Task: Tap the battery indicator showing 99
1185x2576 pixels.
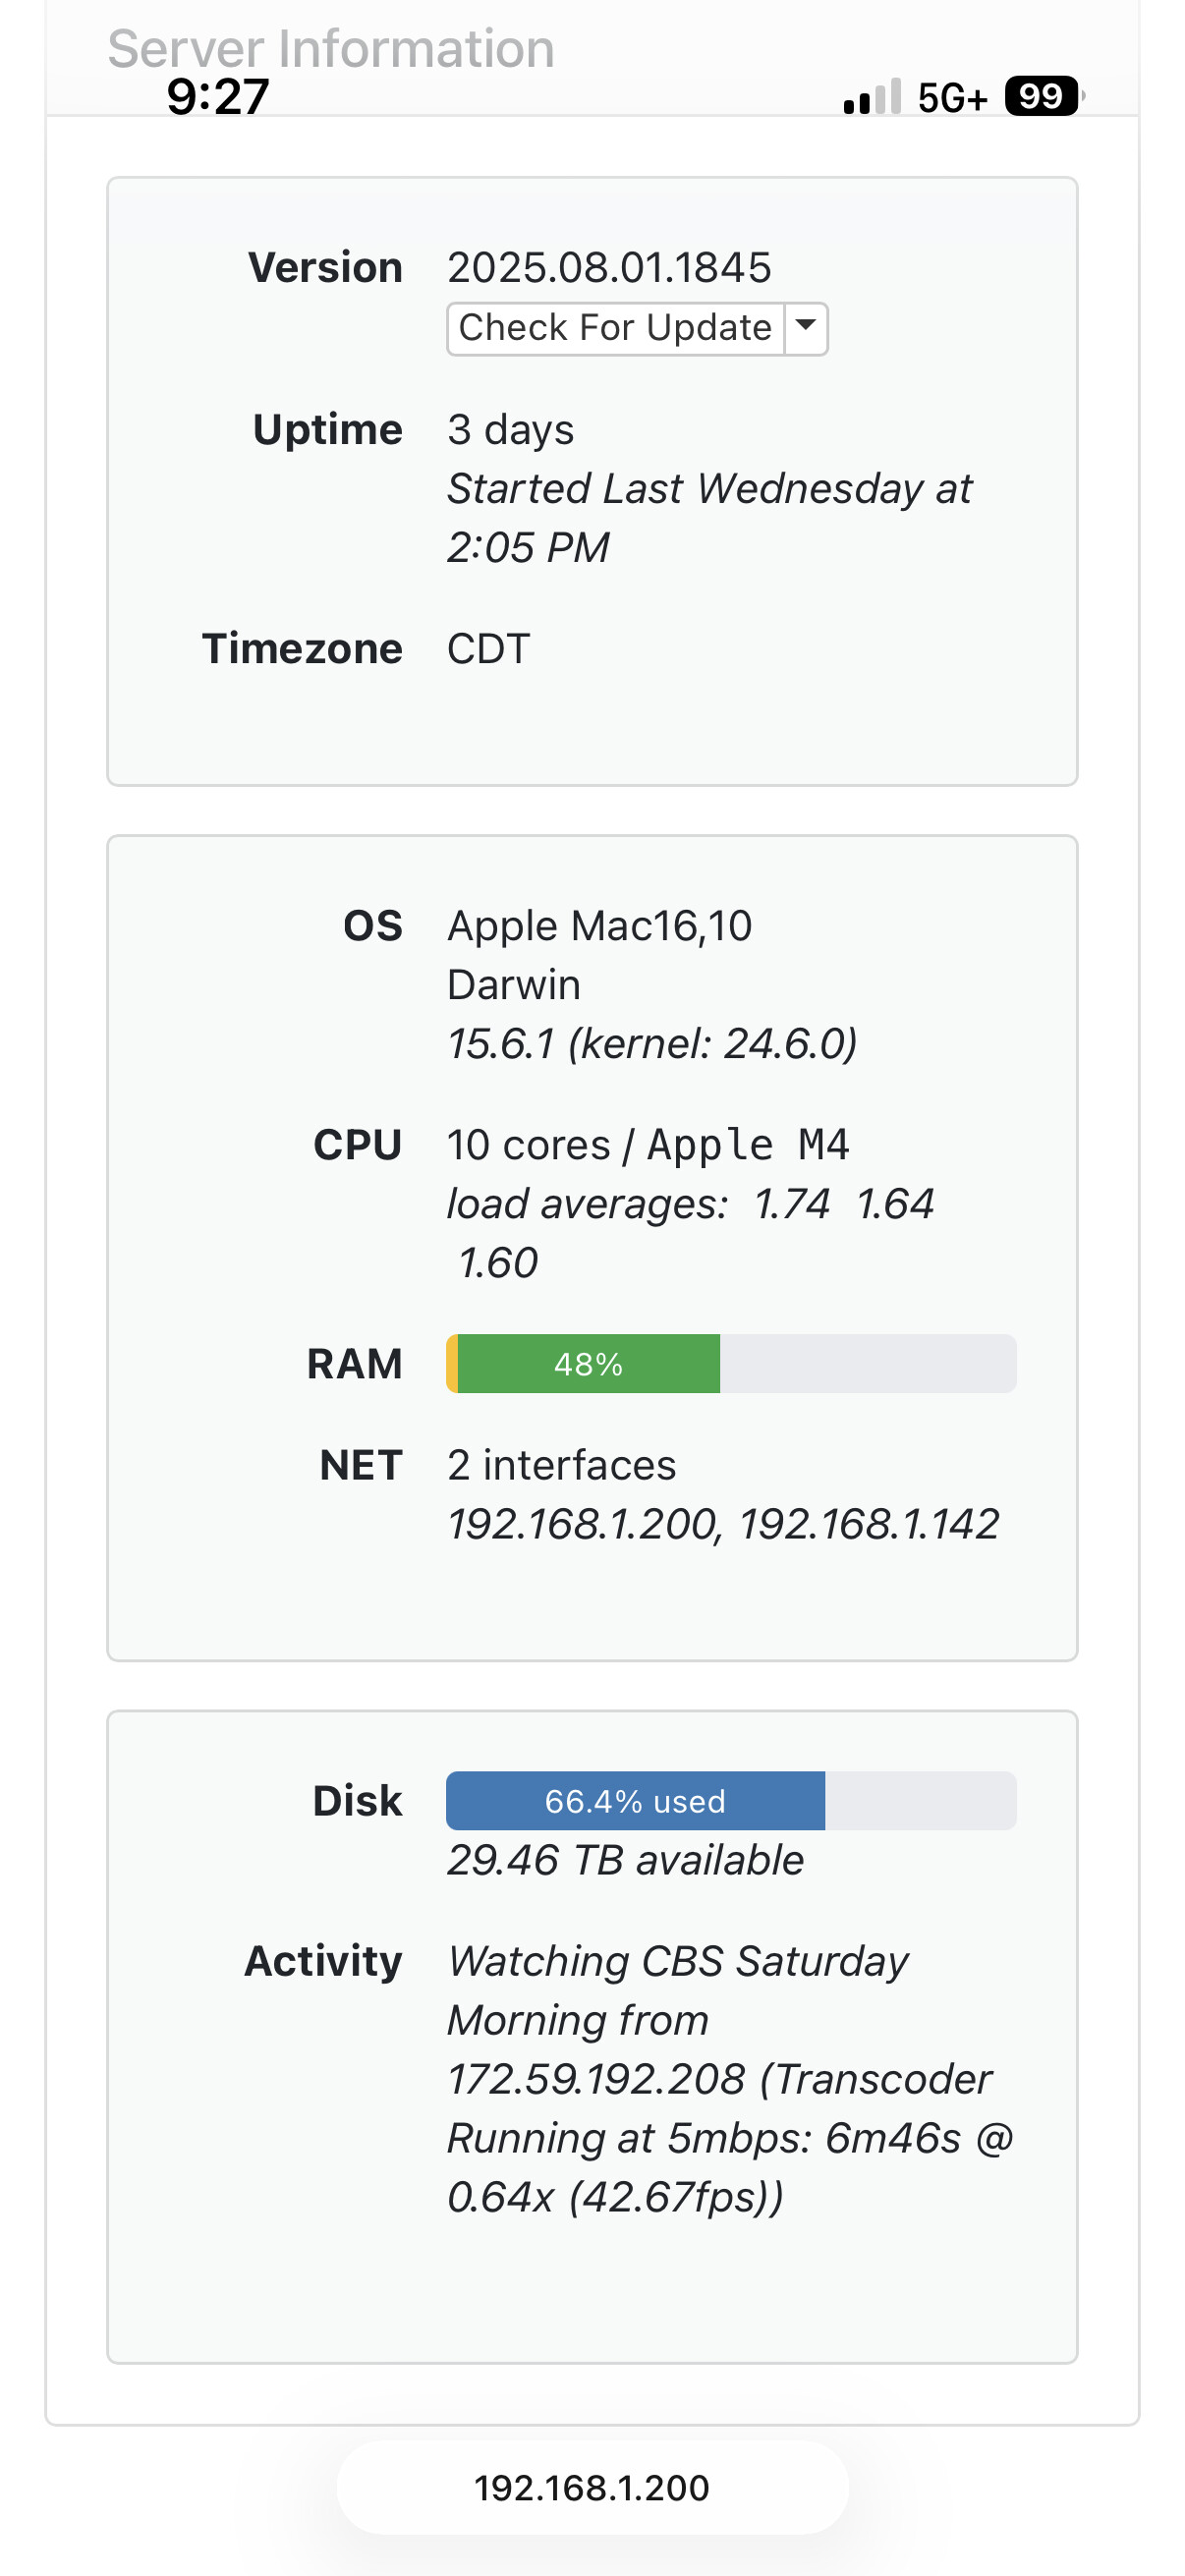Action: (1042, 97)
